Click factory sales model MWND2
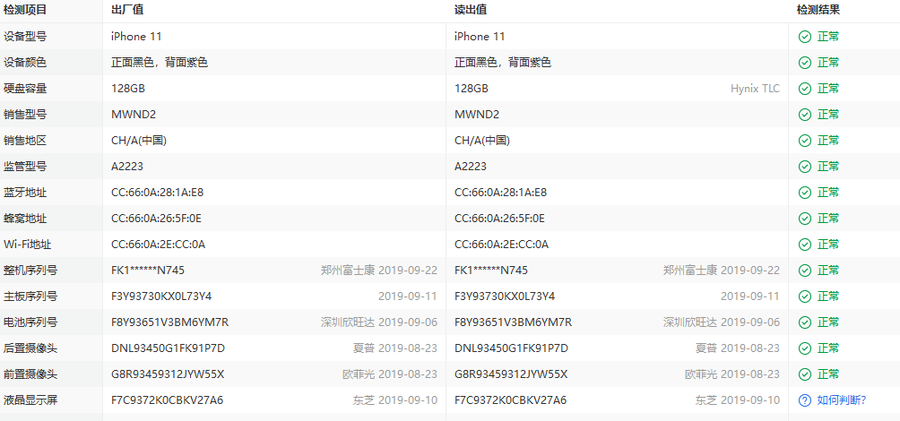The width and height of the screenshot is (900, 421). click(134, 115)
